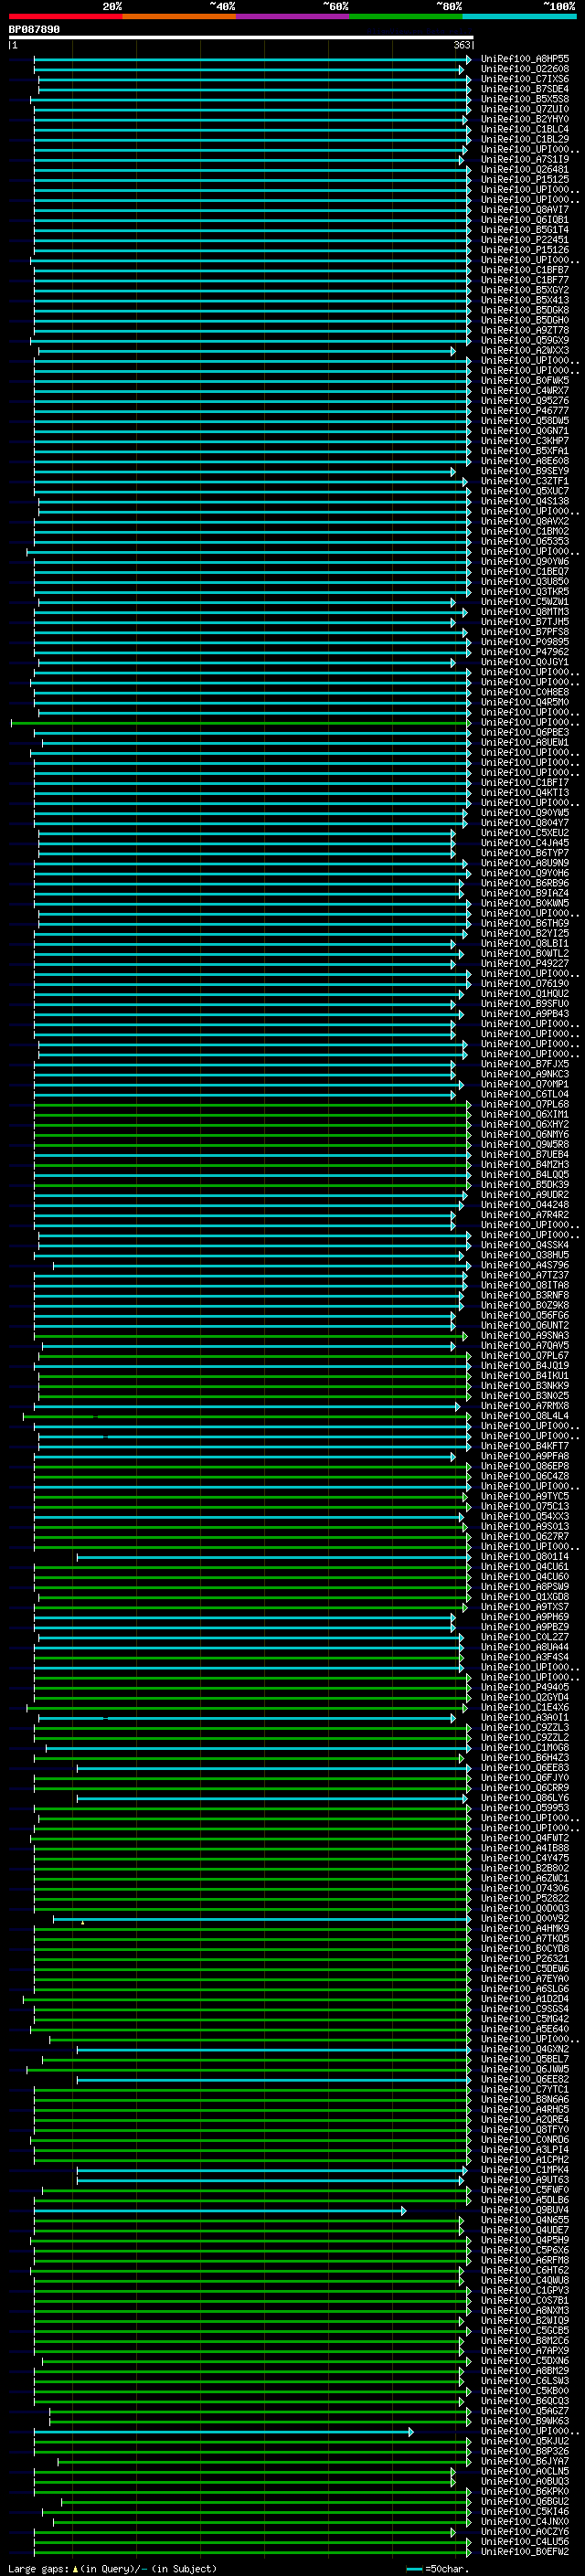This screenshot has height=2576, width=585.
Task: Click the UniRef100_Q70MP1 label
Action: (x=525, y=1084)
